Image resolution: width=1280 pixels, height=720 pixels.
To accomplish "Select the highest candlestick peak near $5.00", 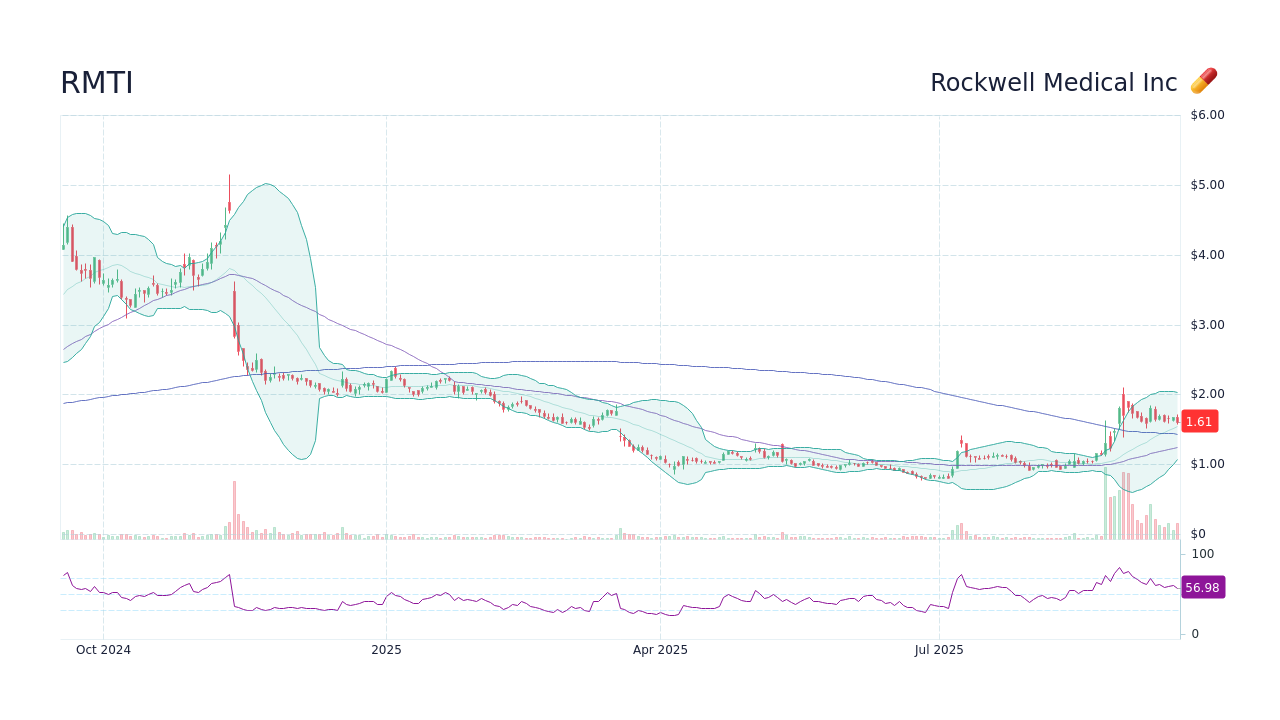I will coord(229,190).
